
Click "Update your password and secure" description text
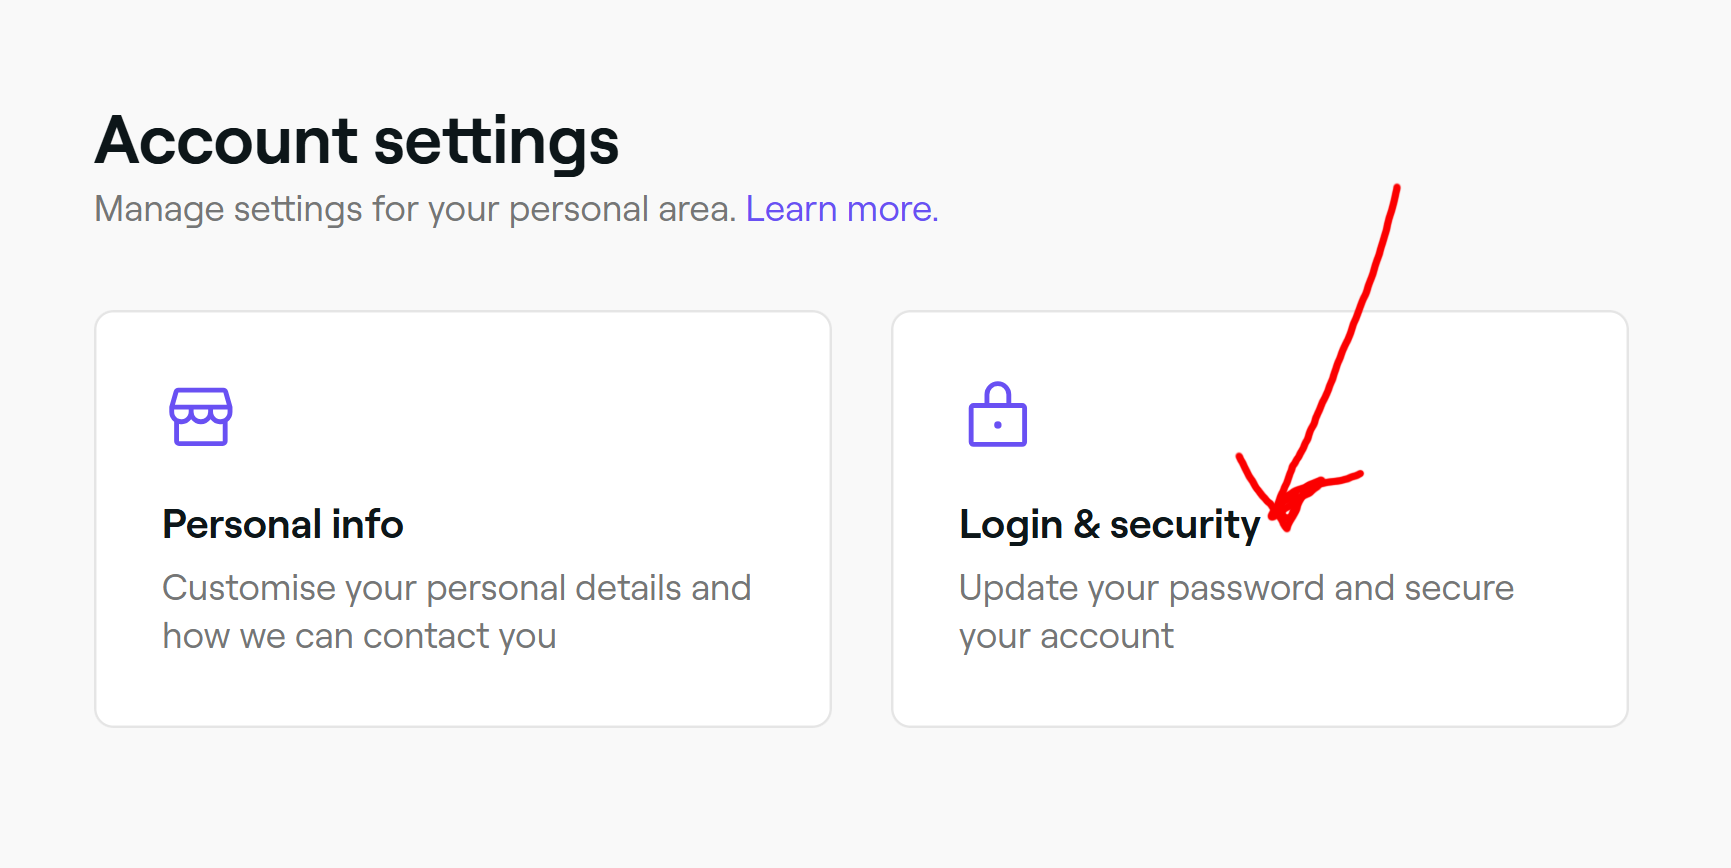point(1237,588)
